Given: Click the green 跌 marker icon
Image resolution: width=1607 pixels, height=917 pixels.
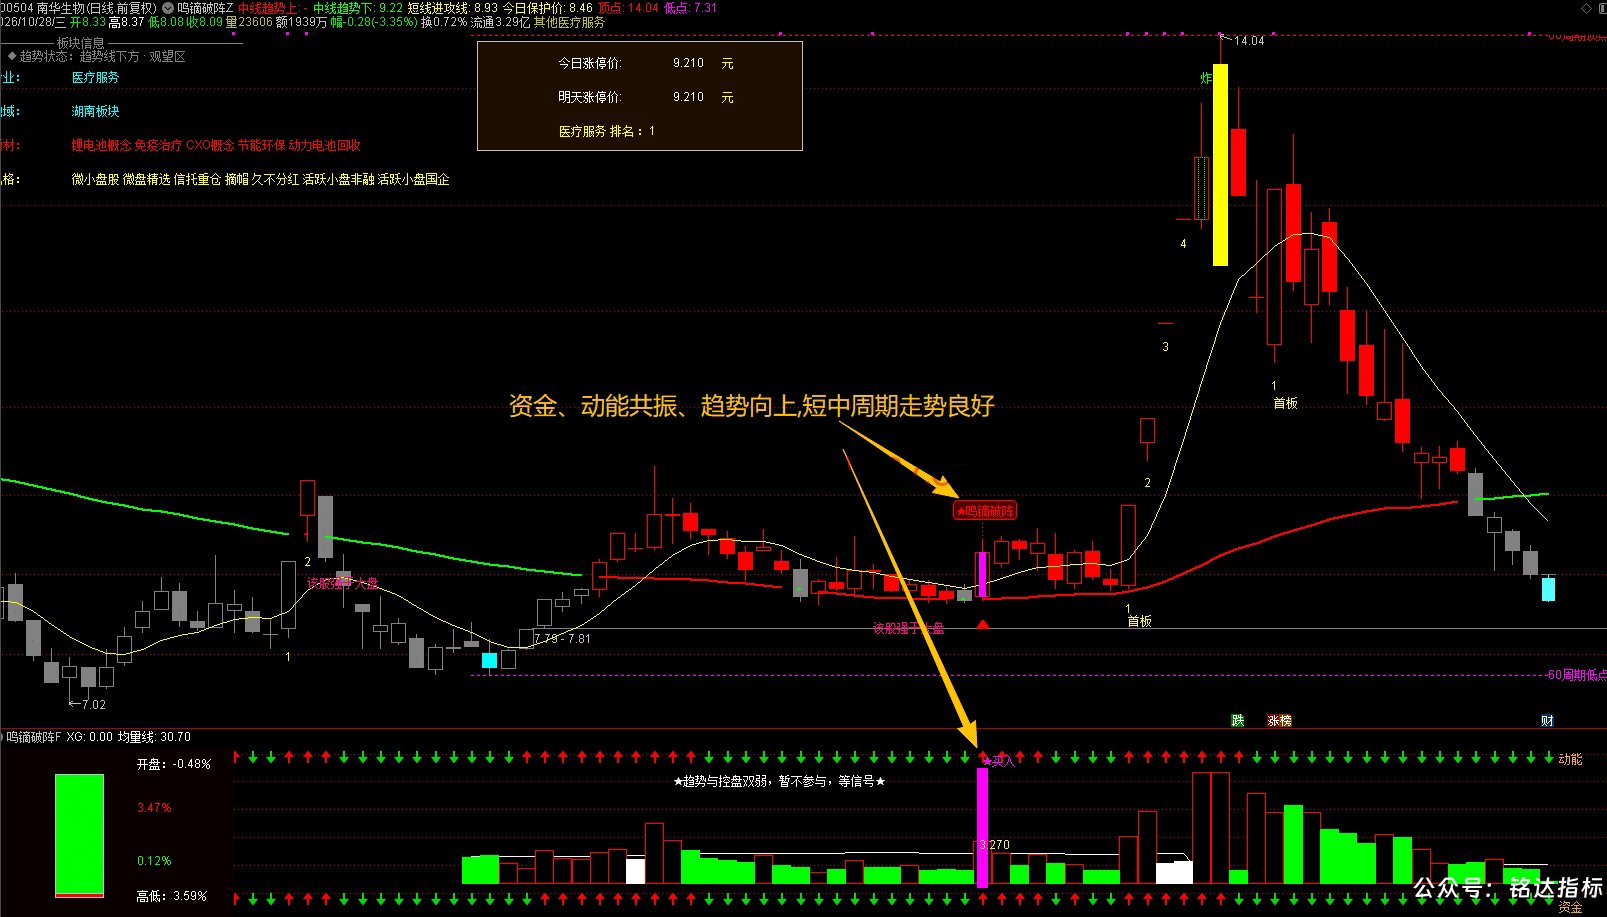Looking at the screenshot, I should click(x=1237, y=720).
